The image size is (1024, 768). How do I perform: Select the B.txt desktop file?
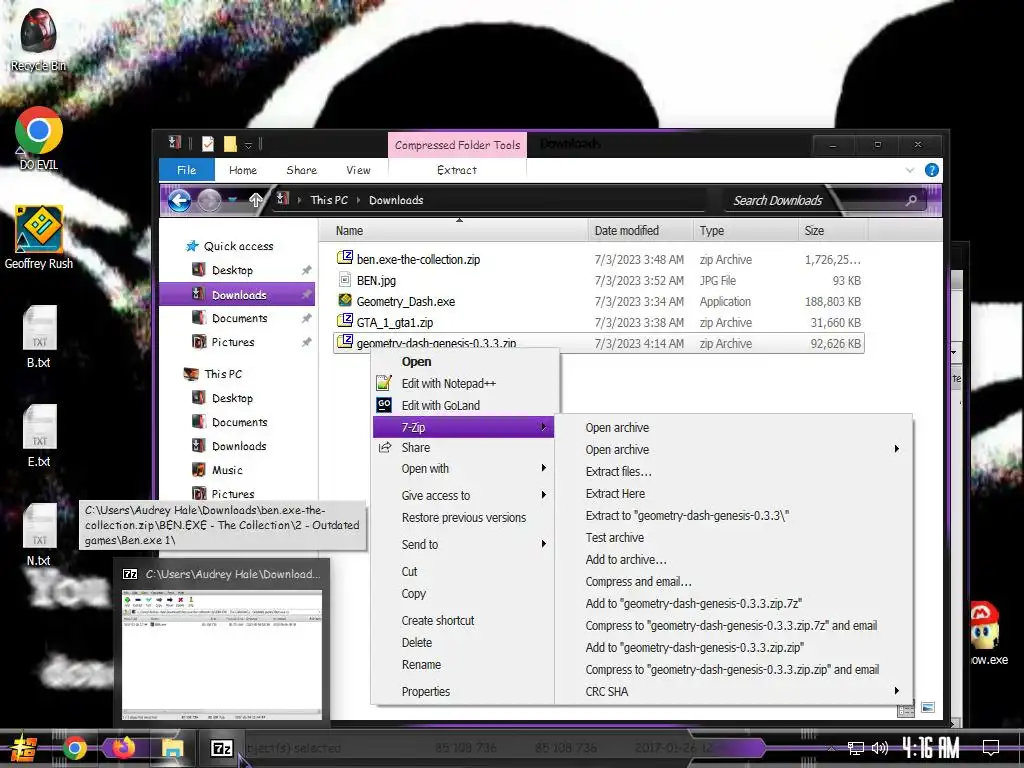tap(39, 336)
